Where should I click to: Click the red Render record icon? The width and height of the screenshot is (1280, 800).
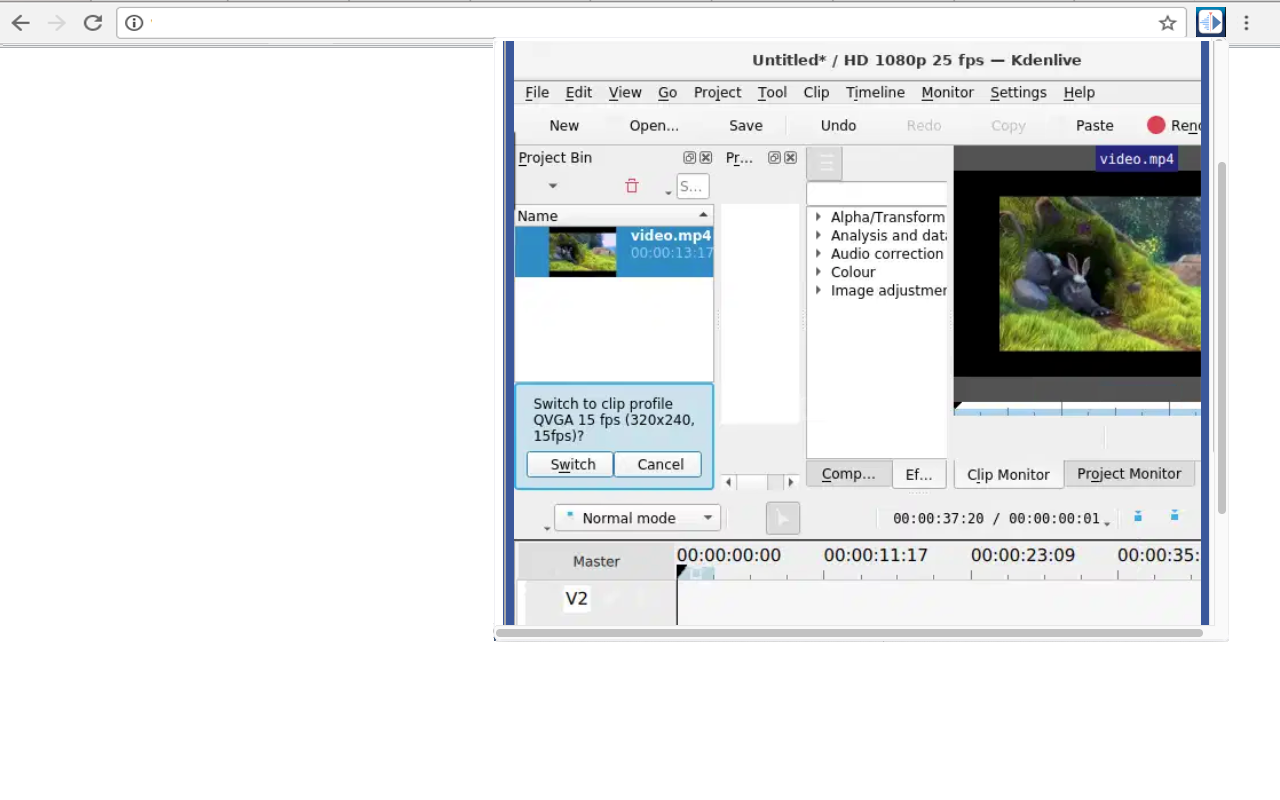click(1156, 125)
